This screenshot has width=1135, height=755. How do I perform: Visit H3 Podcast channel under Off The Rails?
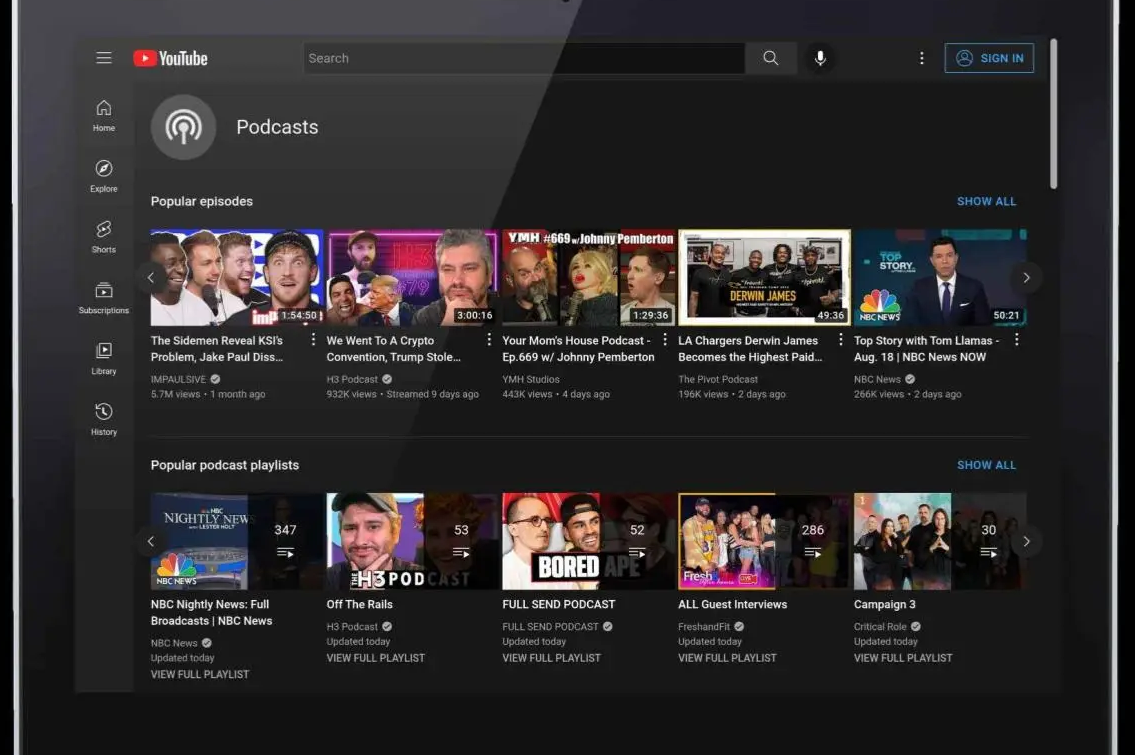[352, 627]
